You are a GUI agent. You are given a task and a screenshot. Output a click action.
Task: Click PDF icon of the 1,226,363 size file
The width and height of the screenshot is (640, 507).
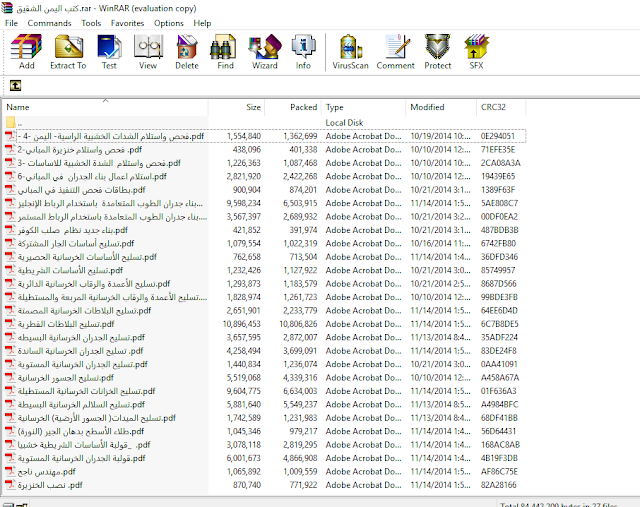point(10,162)
